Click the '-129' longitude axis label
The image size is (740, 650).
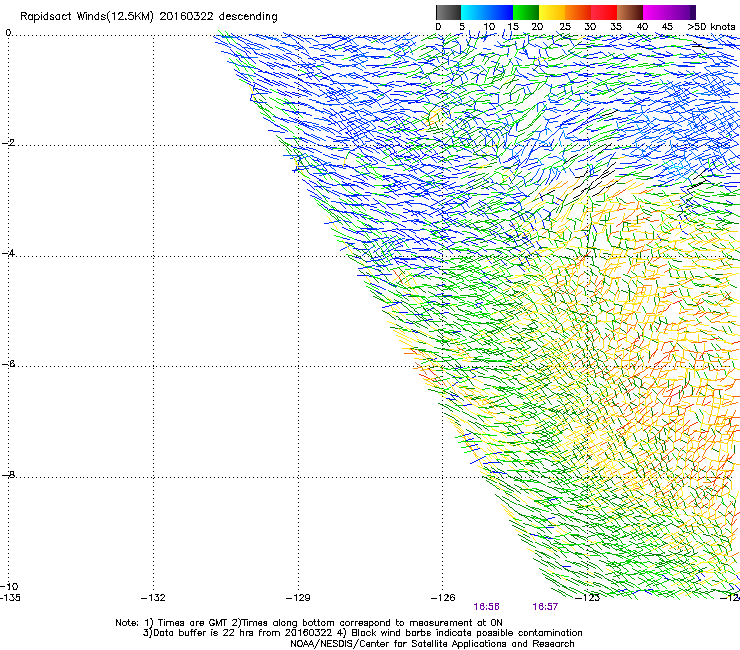coord(298,598)
